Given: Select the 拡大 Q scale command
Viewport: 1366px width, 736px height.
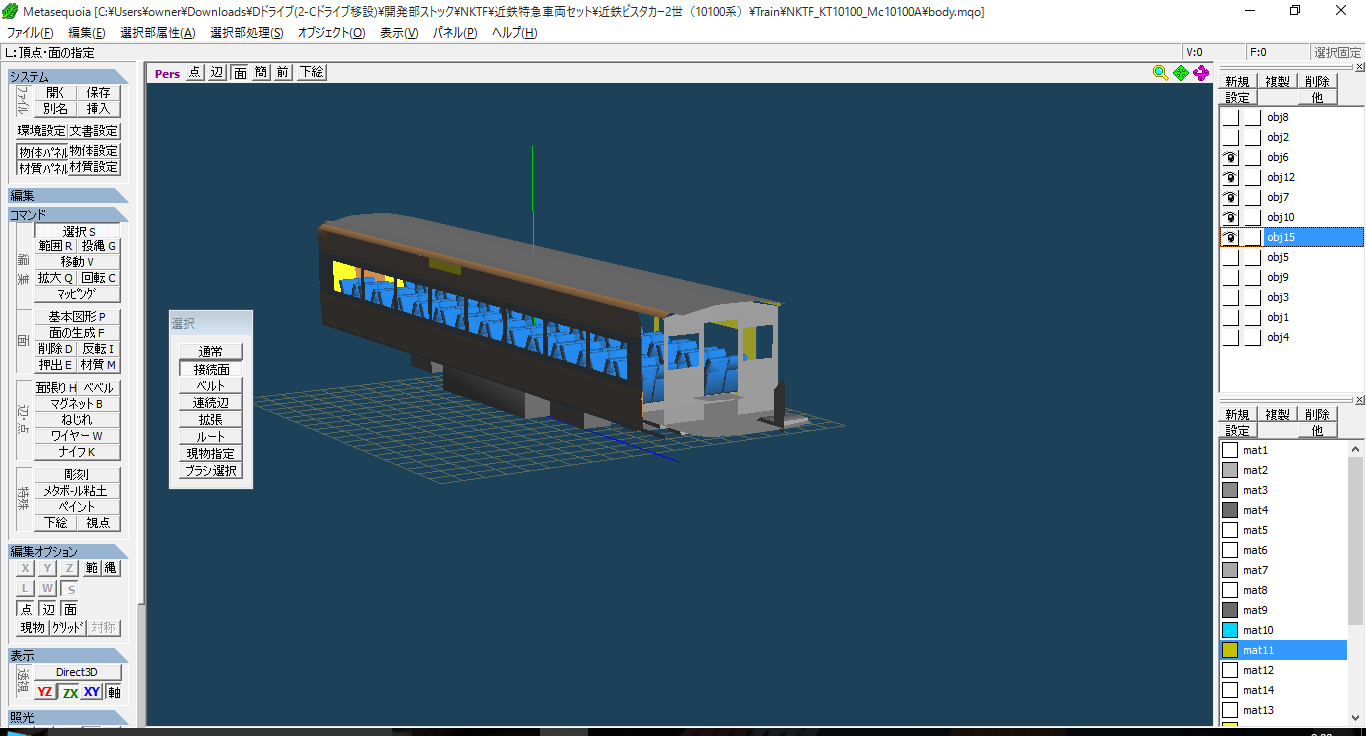Looking at the screenshot, I should point(56,278).
